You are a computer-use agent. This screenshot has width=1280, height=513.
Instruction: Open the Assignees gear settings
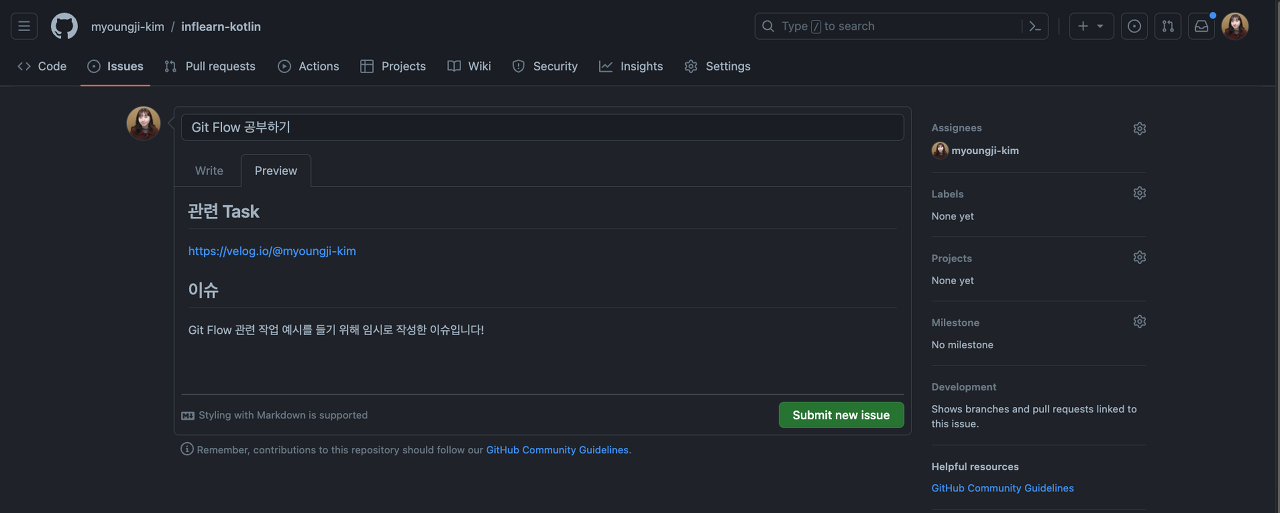[x=1139, y=128]
